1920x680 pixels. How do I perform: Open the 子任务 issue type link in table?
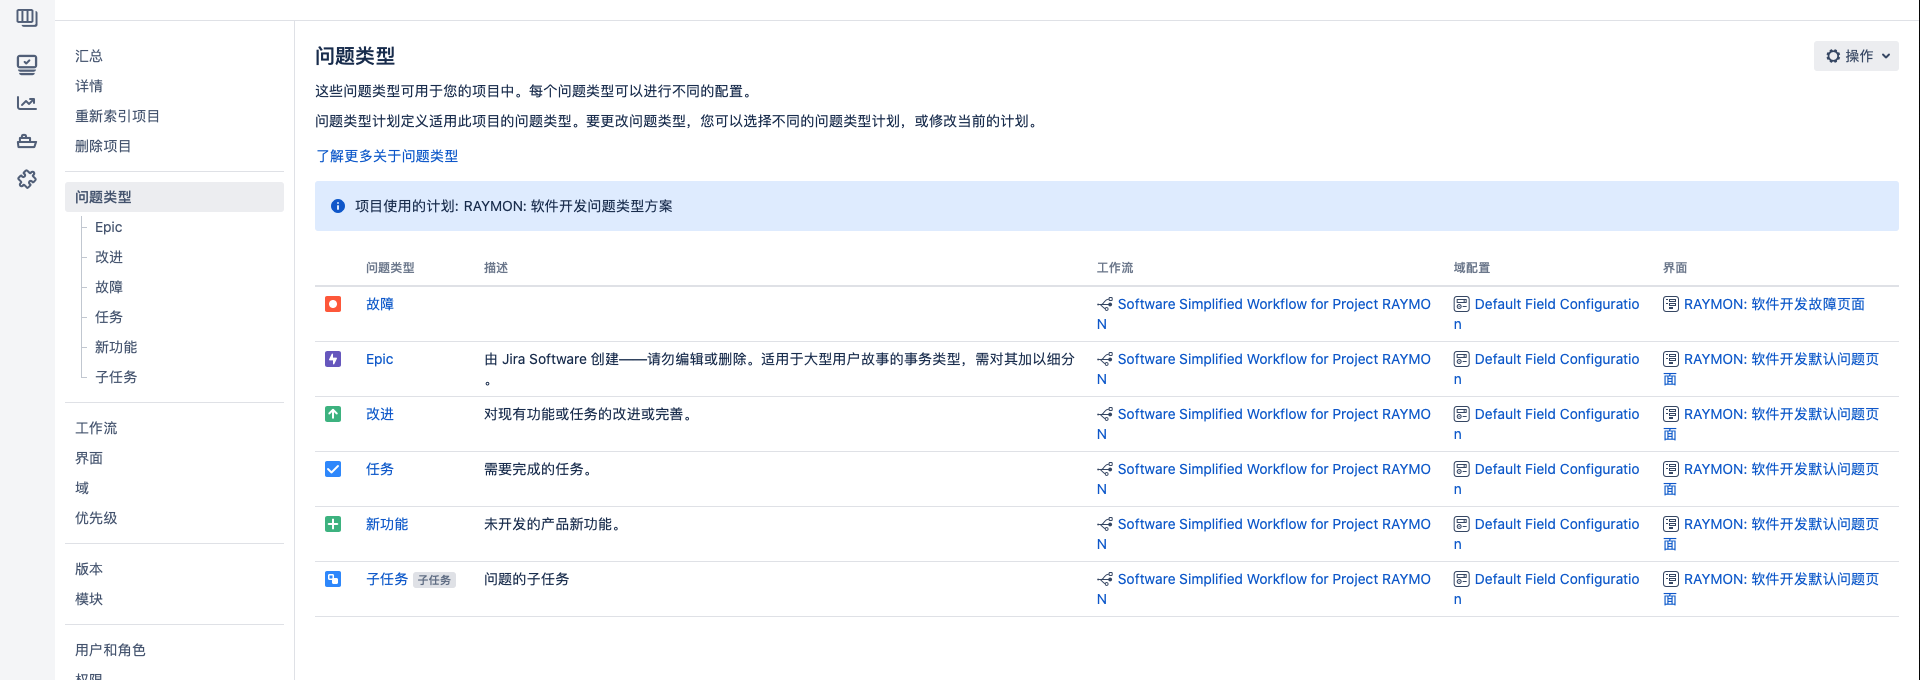(387, 579)
